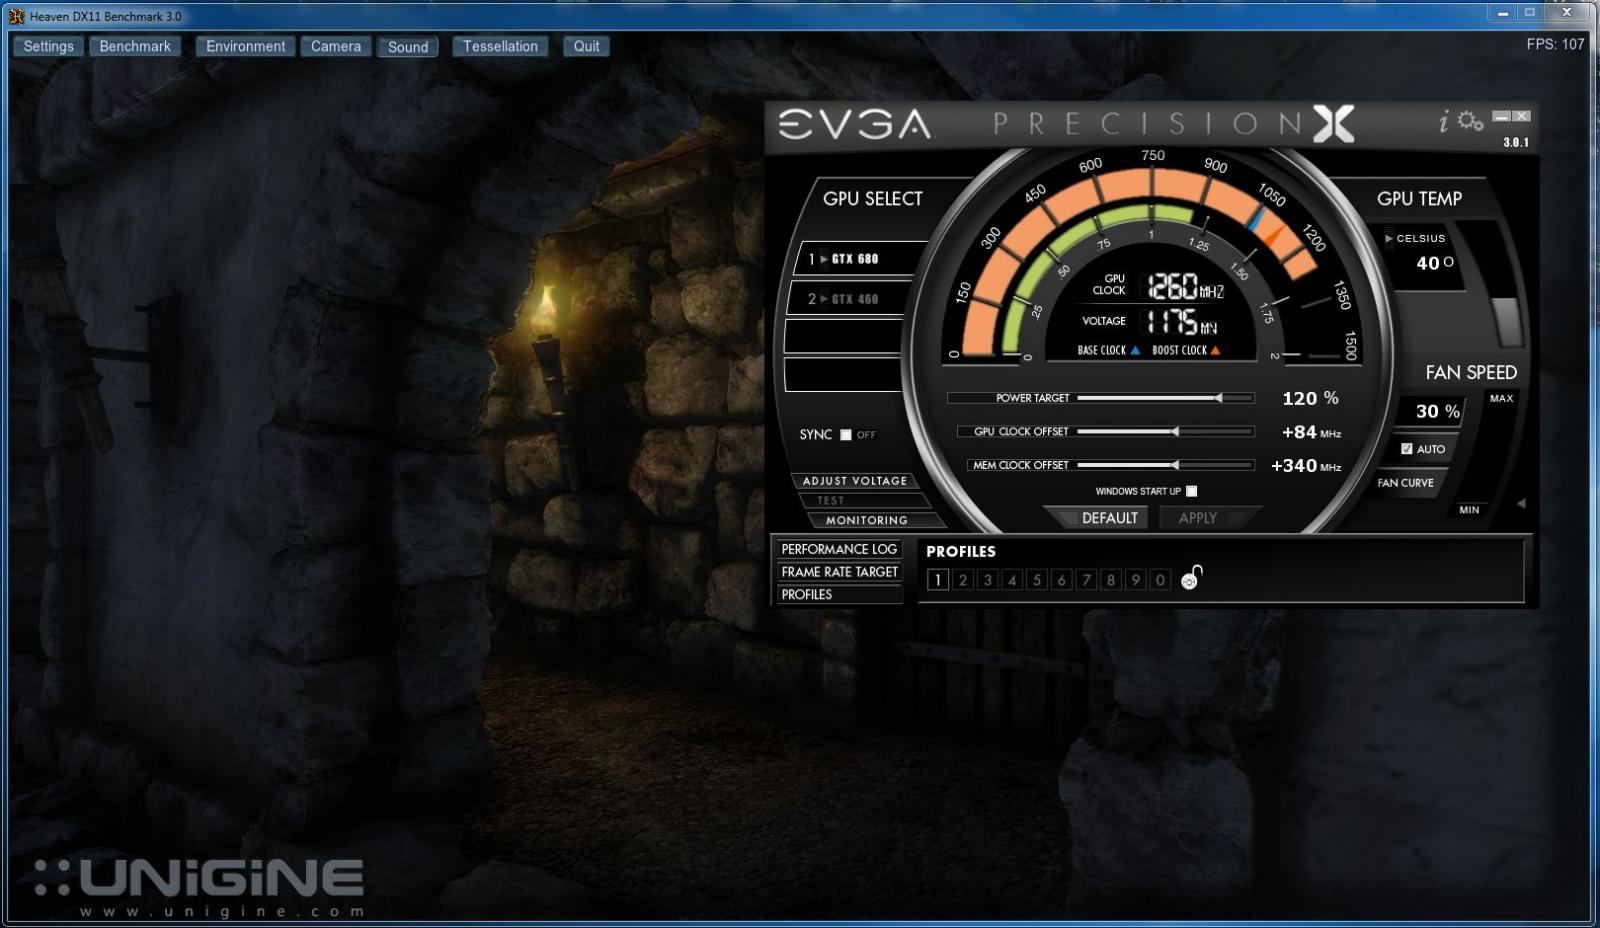Open the Tessellation menu in Heaven
Image resolution: width=1600 pixels, height=928 pixels.
tap(500, 46)
